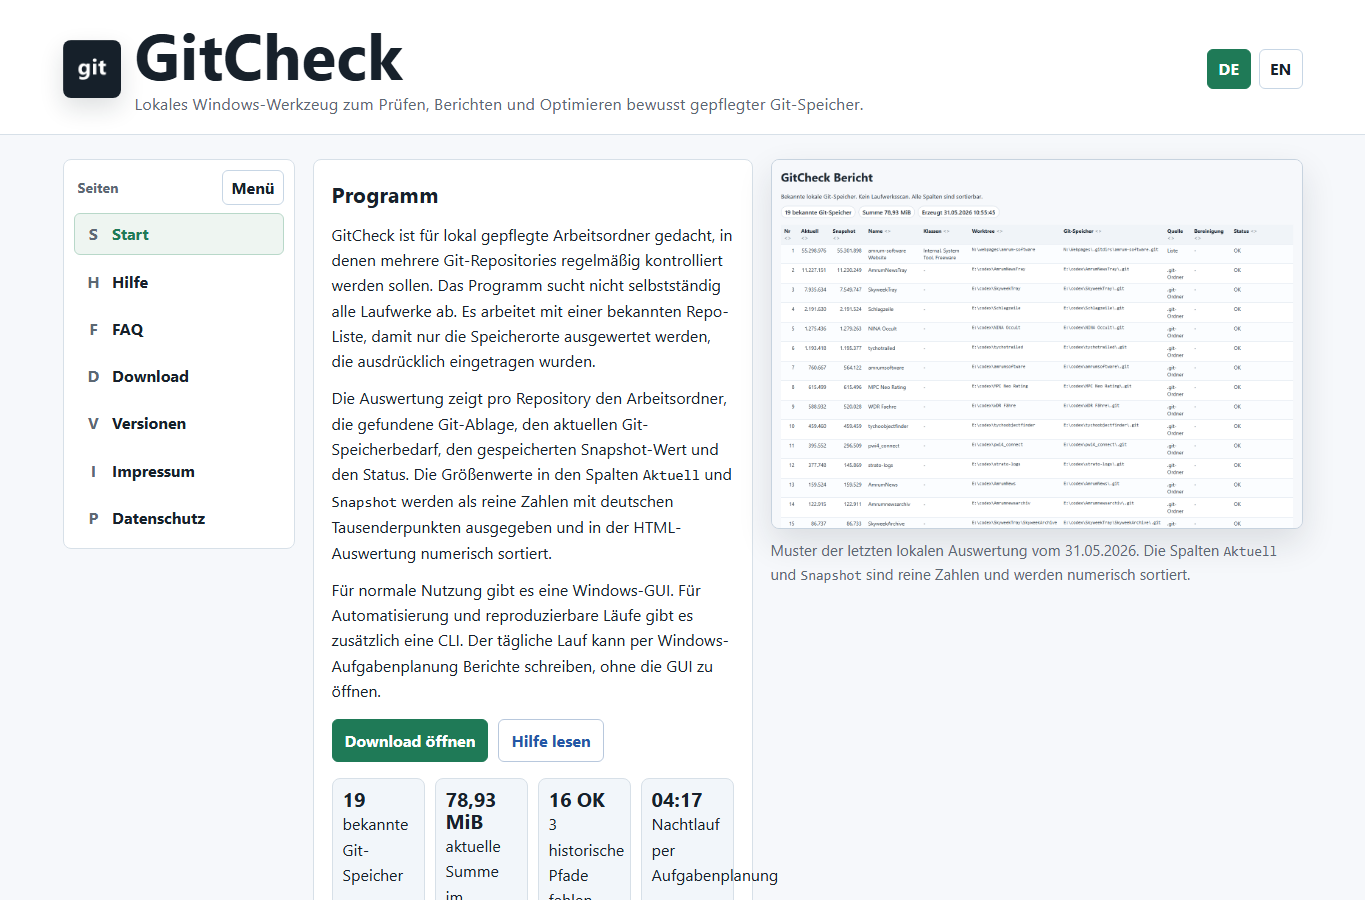
Task: Open the Impressum page
Action: tap(179, 471)
